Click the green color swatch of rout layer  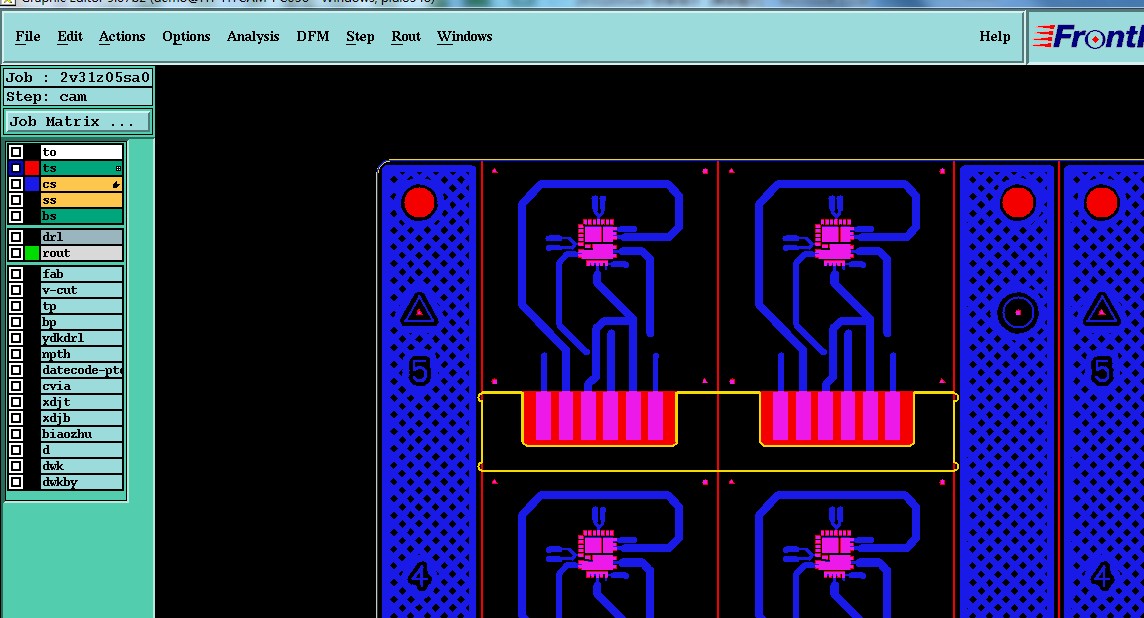(32, 253)
